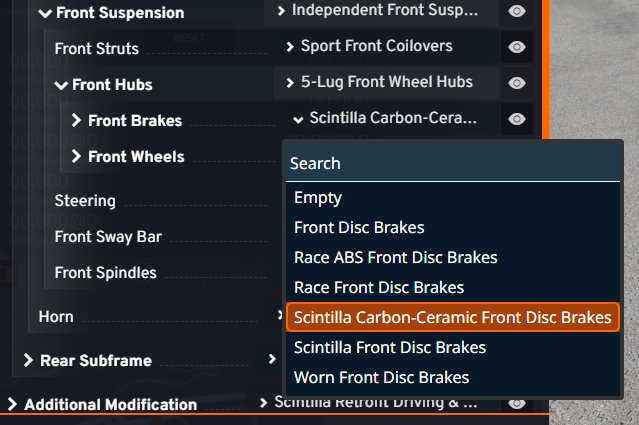Select Scintilla Front Disc Brakes option
639x425 pixels.
pyautogui.click(x=390, y=348)
